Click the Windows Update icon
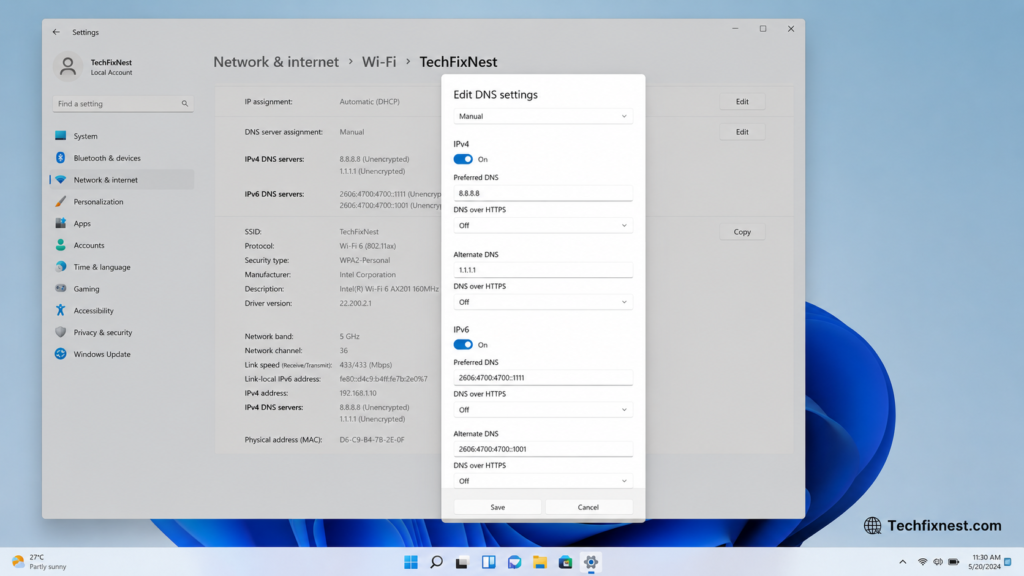The height and width of the screenshot is (576, 1024). 61,354
